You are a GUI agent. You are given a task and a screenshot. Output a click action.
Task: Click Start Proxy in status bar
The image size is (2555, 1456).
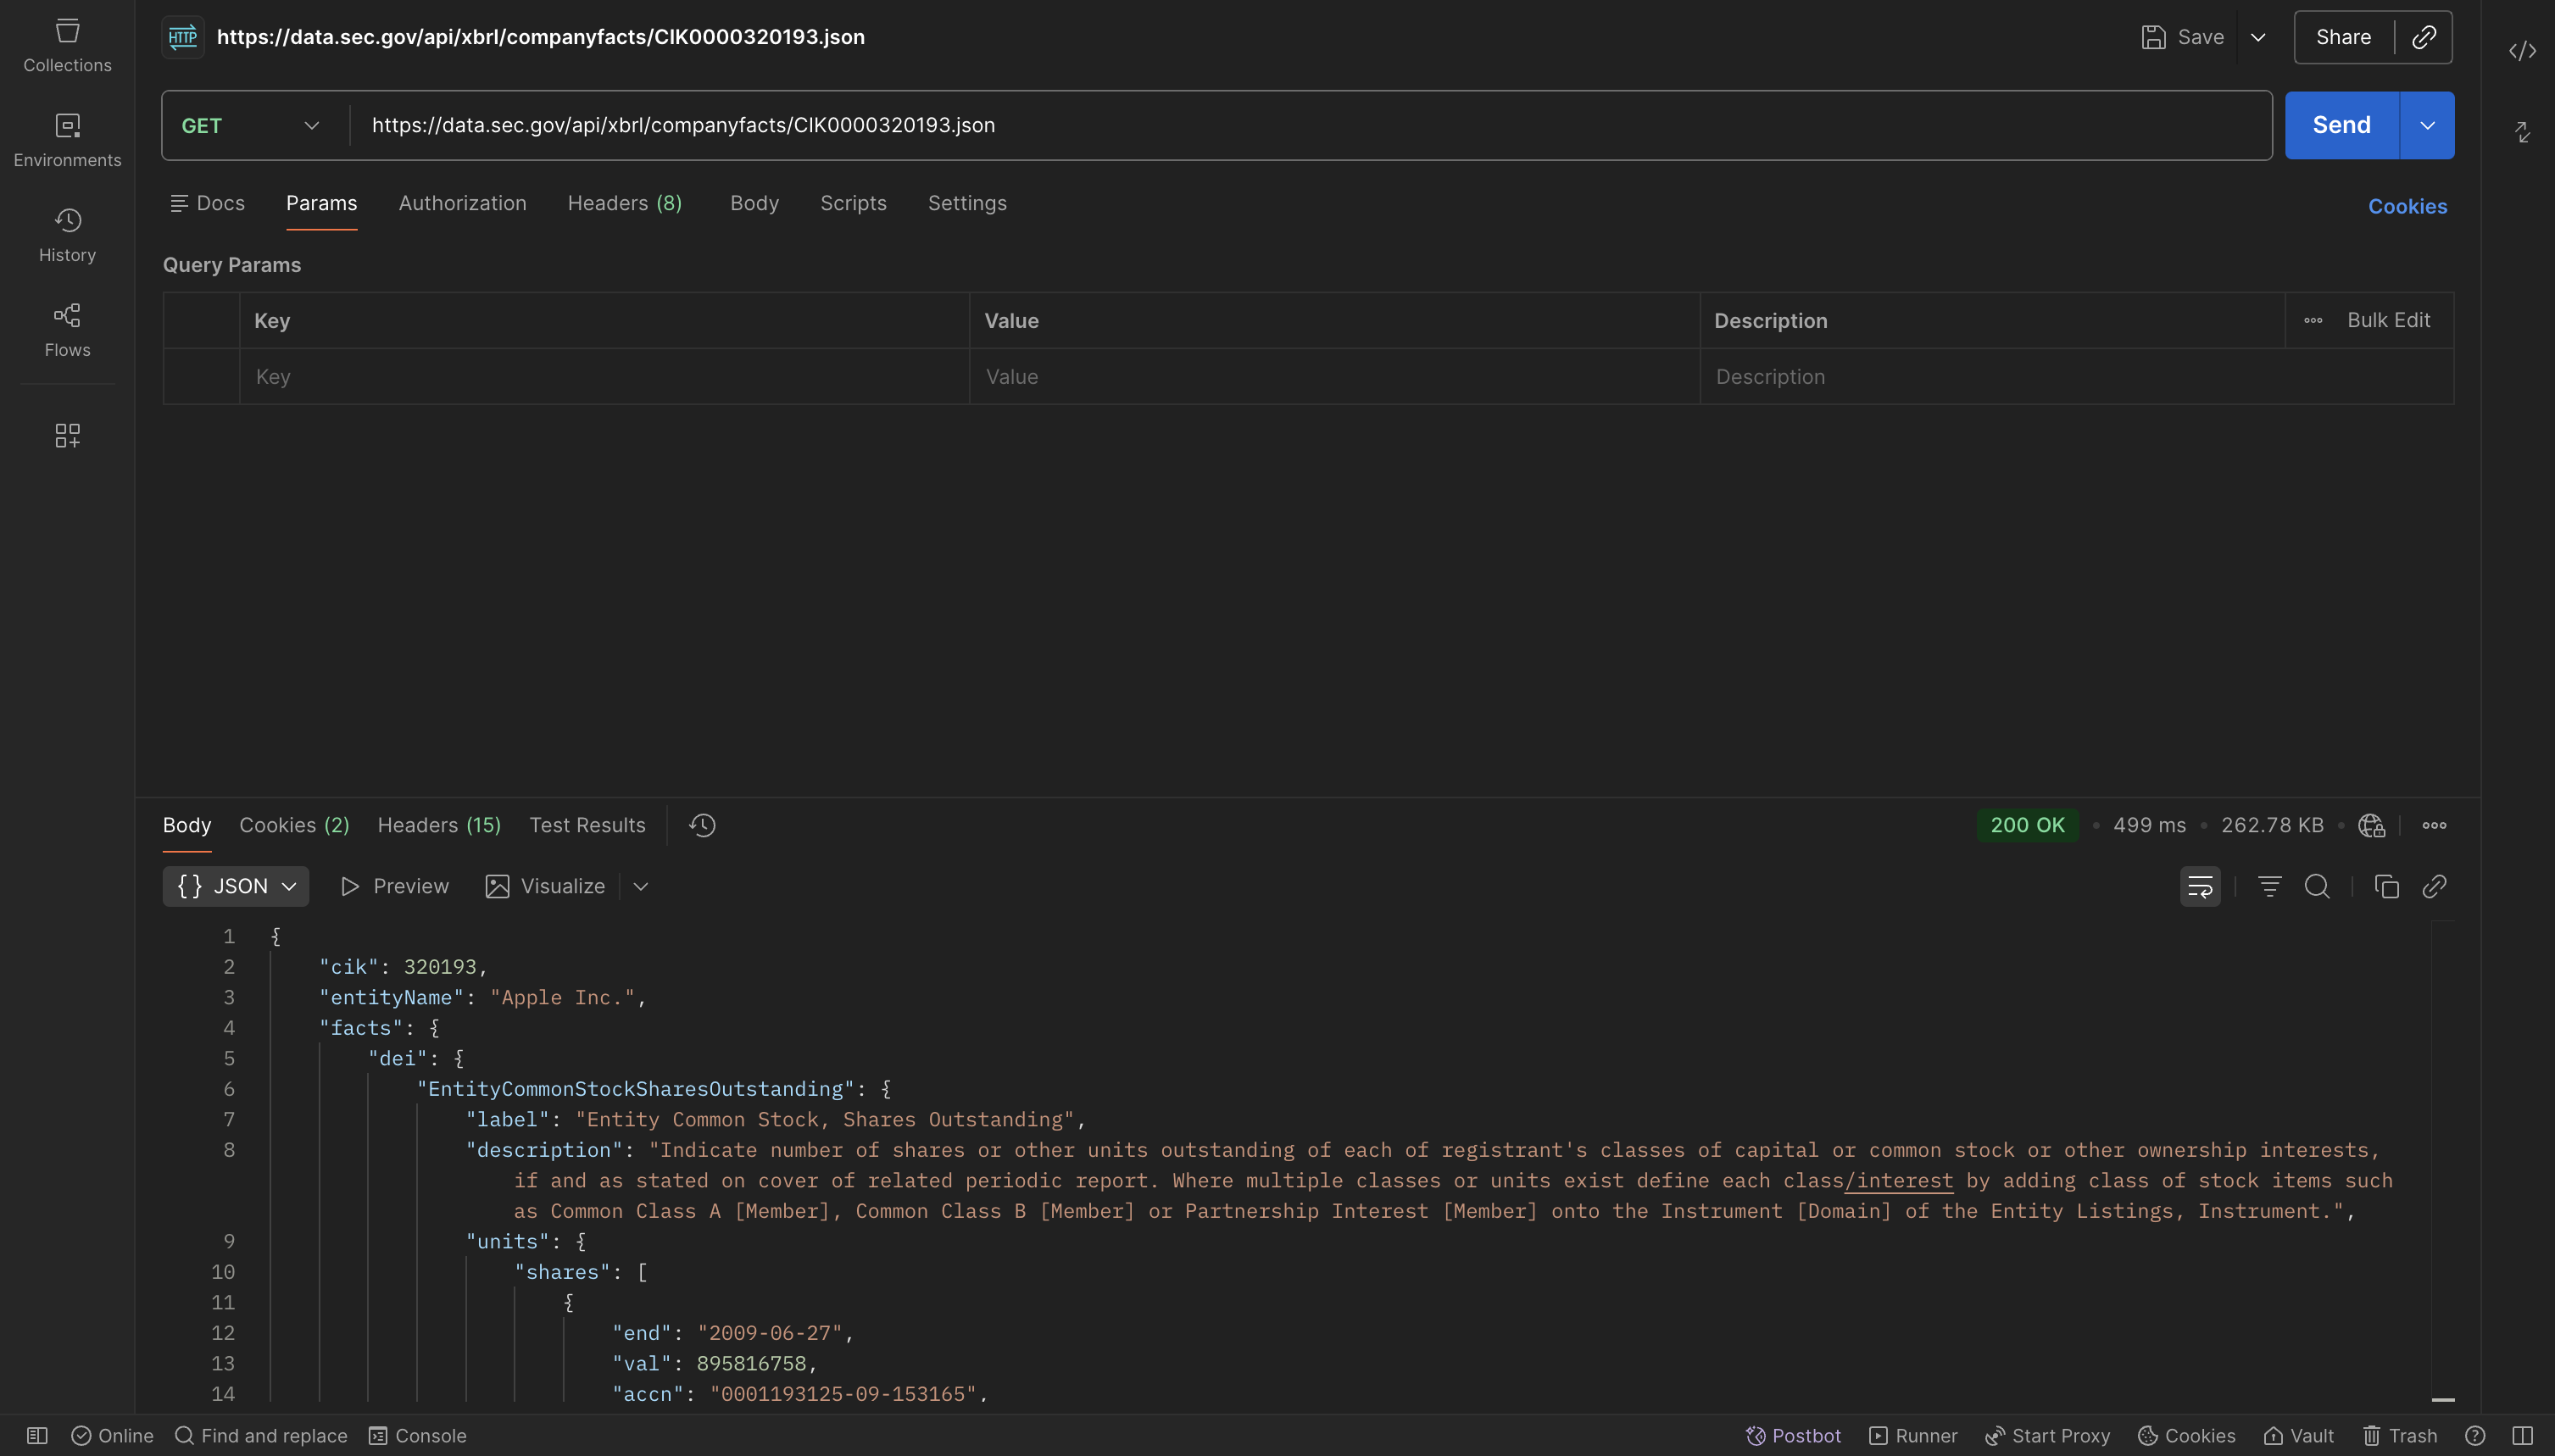2047,1435
